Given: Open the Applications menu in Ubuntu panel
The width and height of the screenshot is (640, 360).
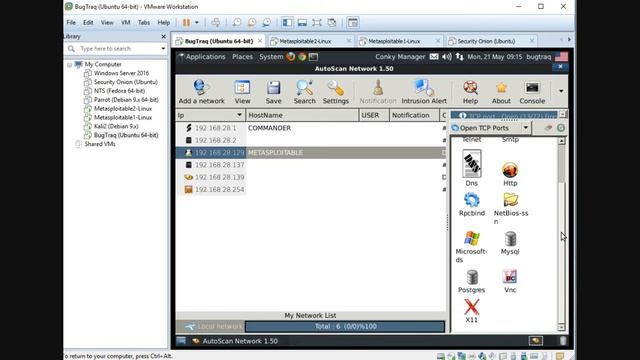Looking at the screenshot, I should coord(202,57).
